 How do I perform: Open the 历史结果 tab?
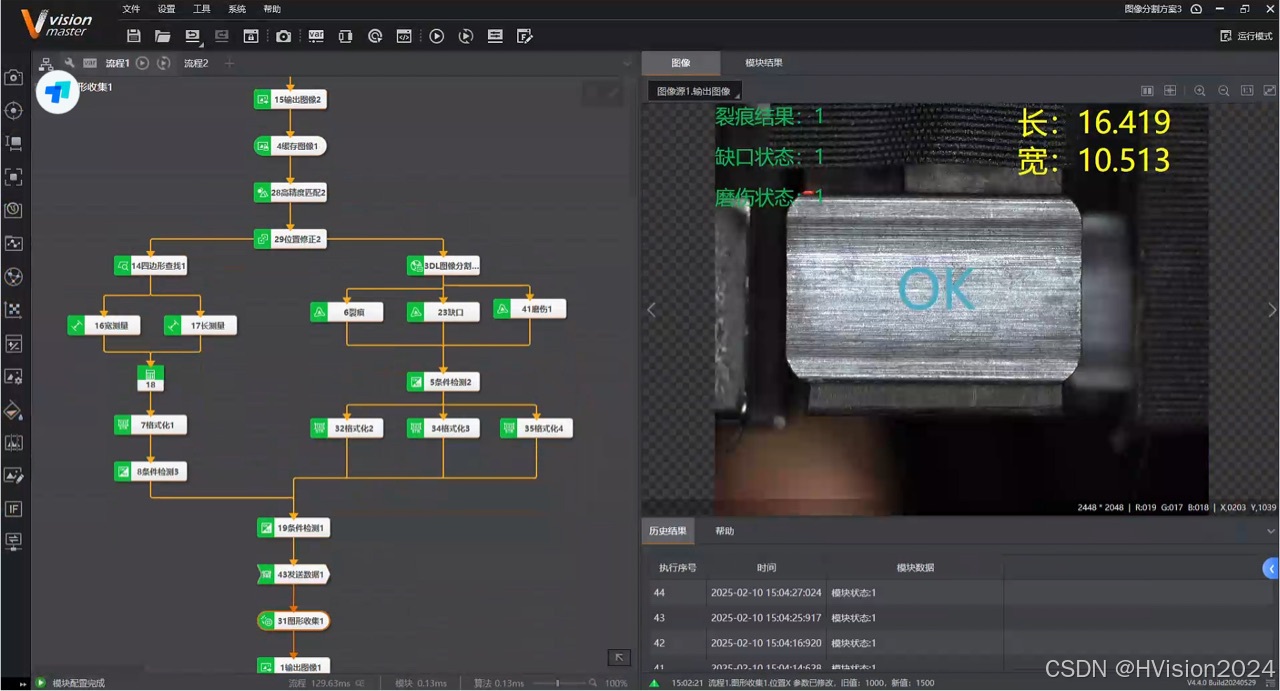[x=668, y=531]
